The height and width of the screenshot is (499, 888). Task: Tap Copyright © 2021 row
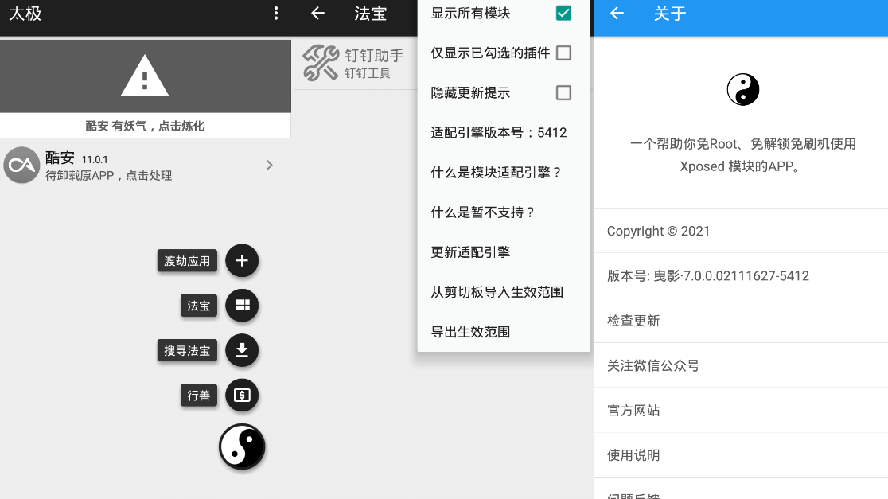[741, 231]
